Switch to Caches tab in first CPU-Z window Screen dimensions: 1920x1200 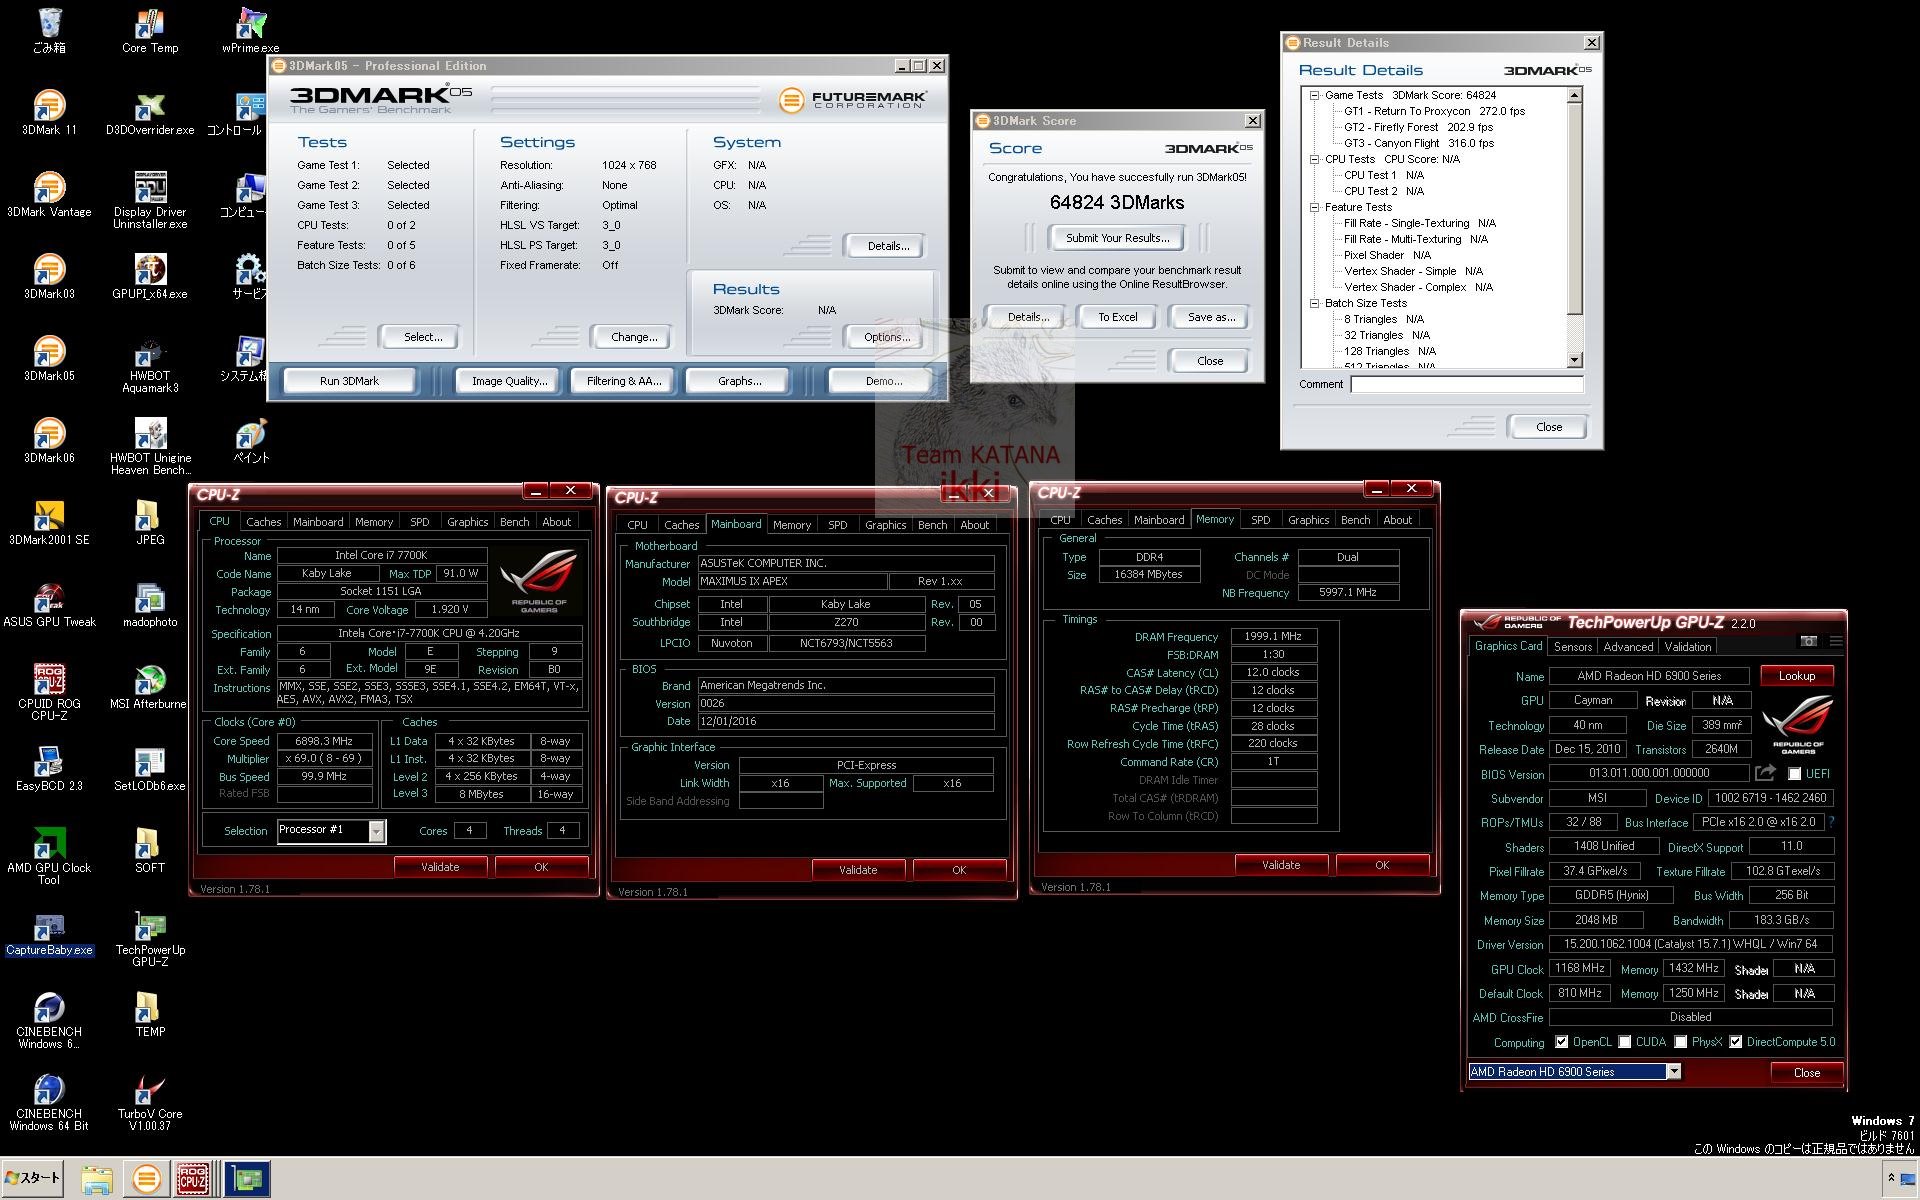pyautogui.click(x=263, y=522)
